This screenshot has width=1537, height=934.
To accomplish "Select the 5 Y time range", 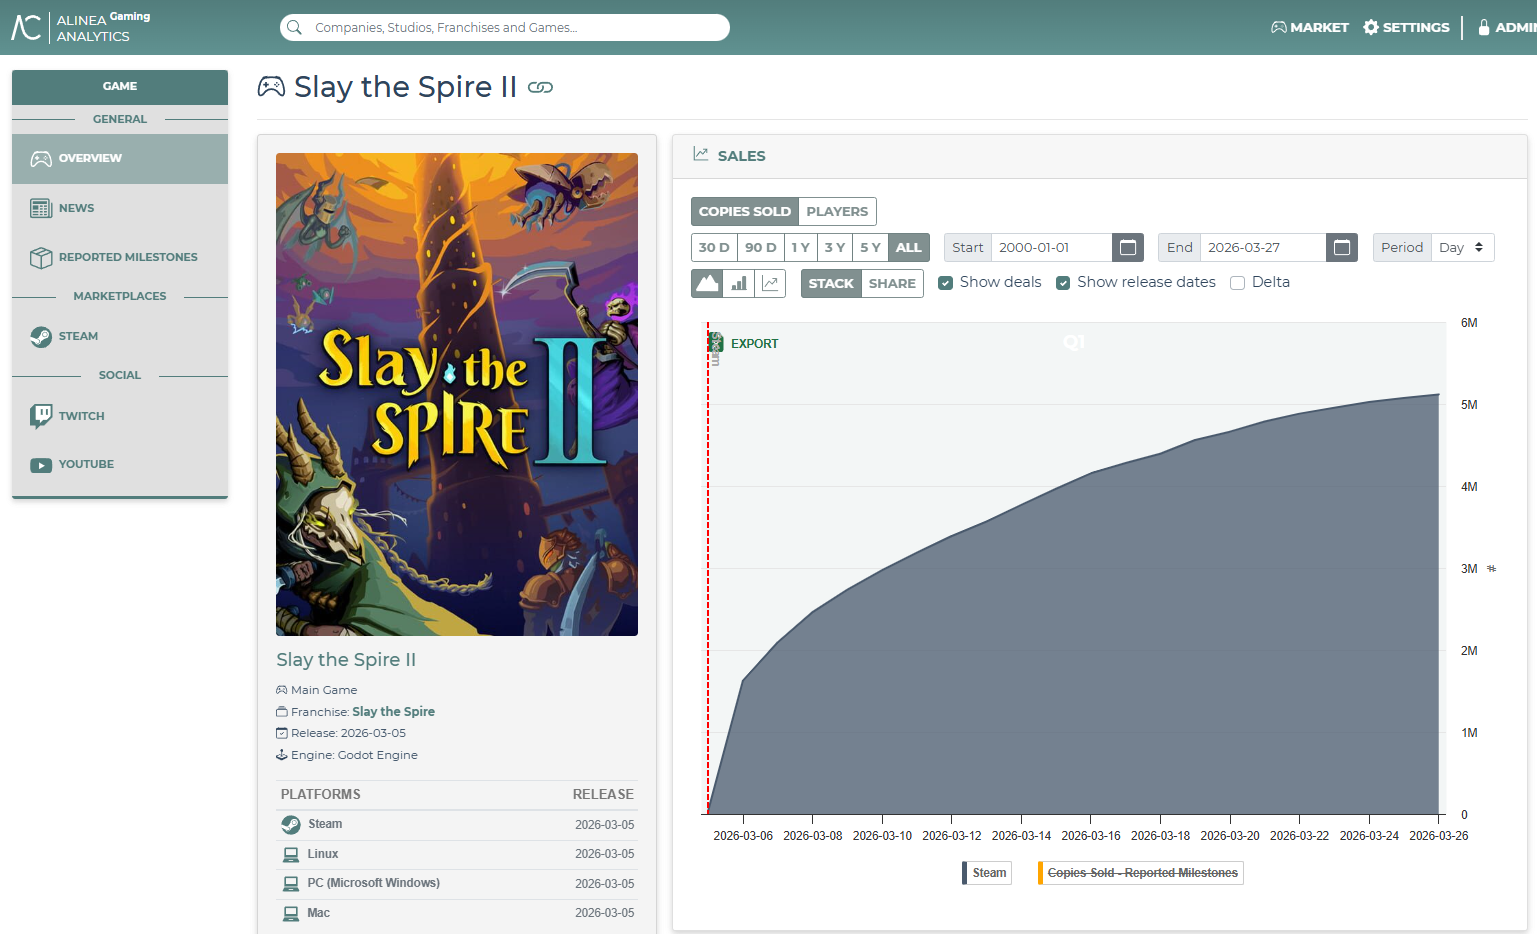I will tap(870, 247).
